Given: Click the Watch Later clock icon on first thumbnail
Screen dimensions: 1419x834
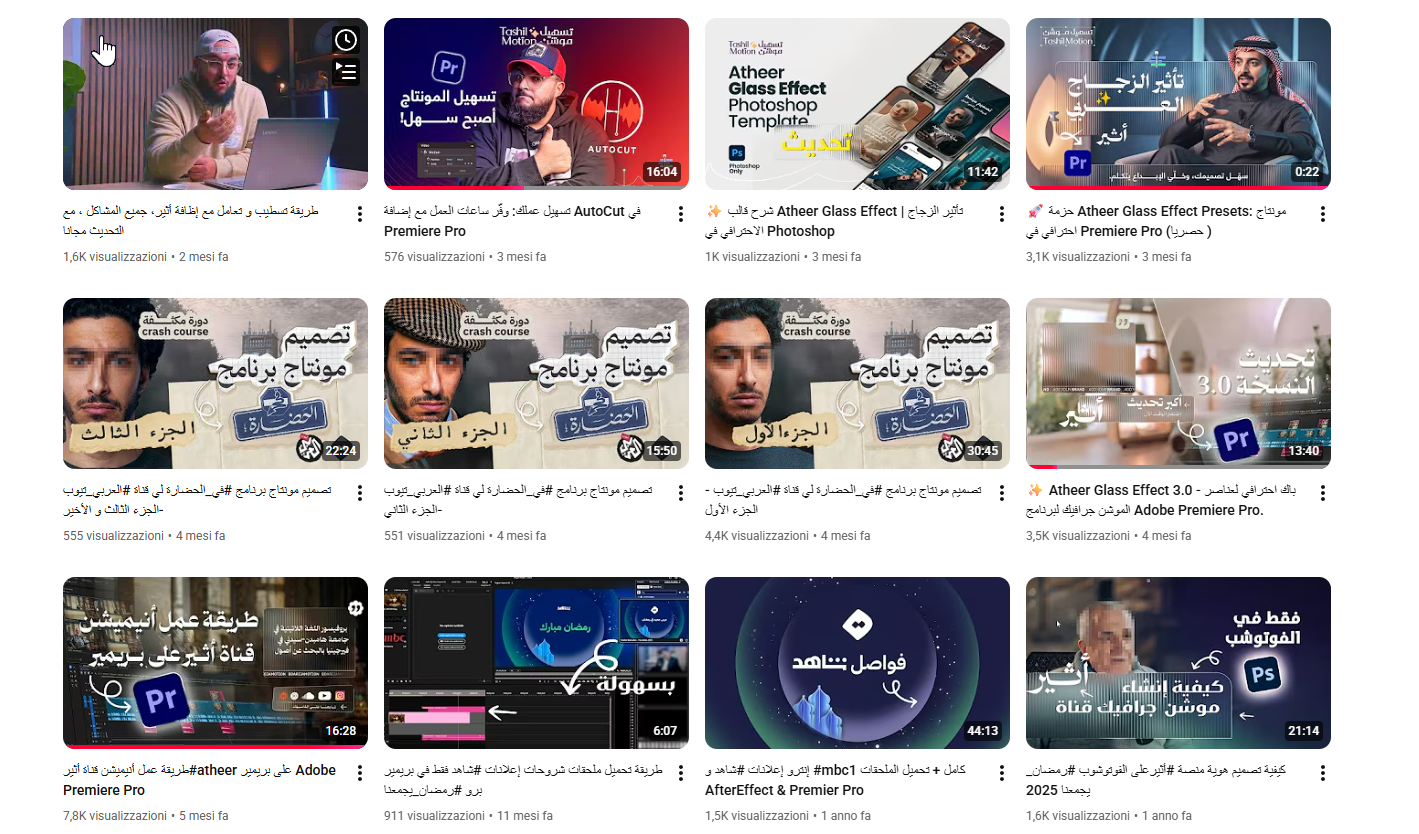Looking at the screenshot, I should click(x=345, y=40).
